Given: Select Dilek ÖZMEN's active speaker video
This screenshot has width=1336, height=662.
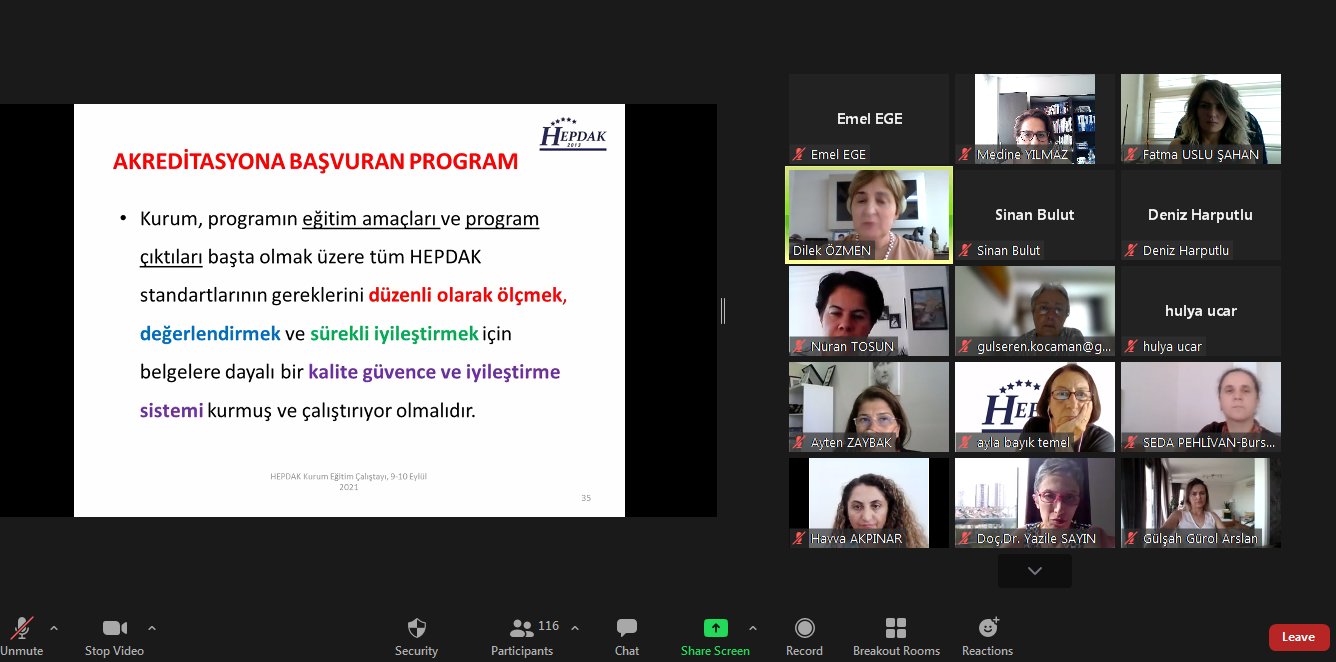Looking at the screenshot, I should (868, 212).
